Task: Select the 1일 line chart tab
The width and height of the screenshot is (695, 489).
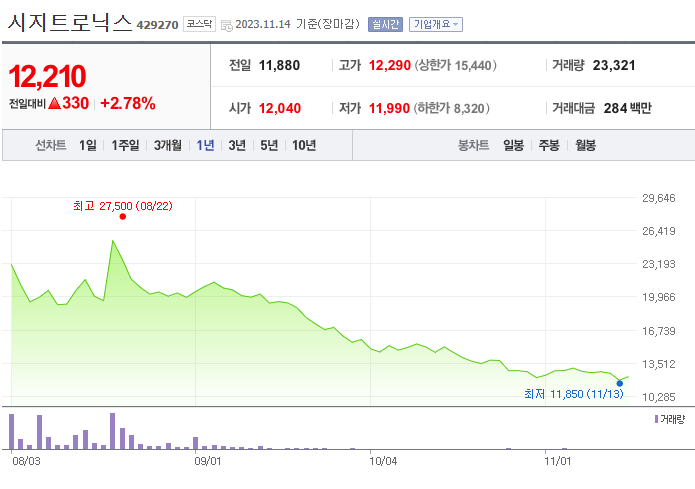Action: 88,145
